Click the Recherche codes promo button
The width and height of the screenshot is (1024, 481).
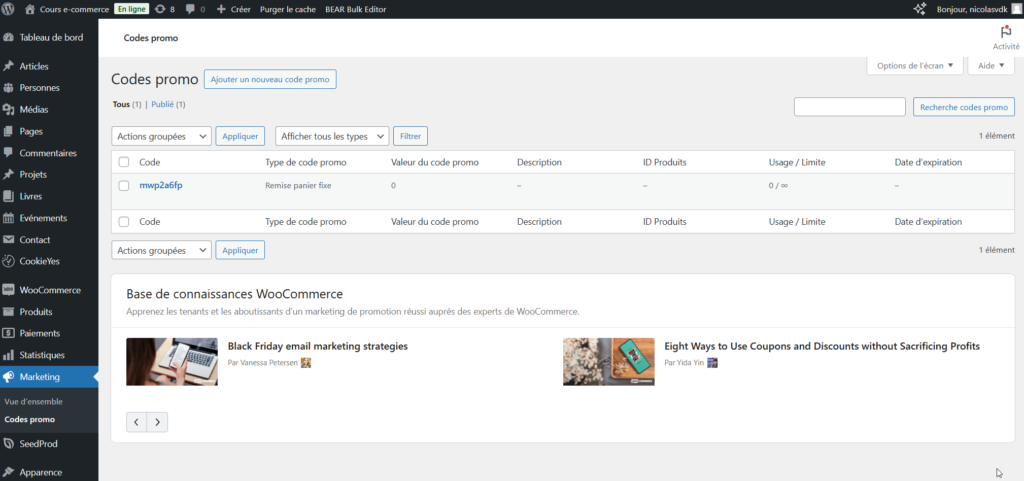[964, 107]
